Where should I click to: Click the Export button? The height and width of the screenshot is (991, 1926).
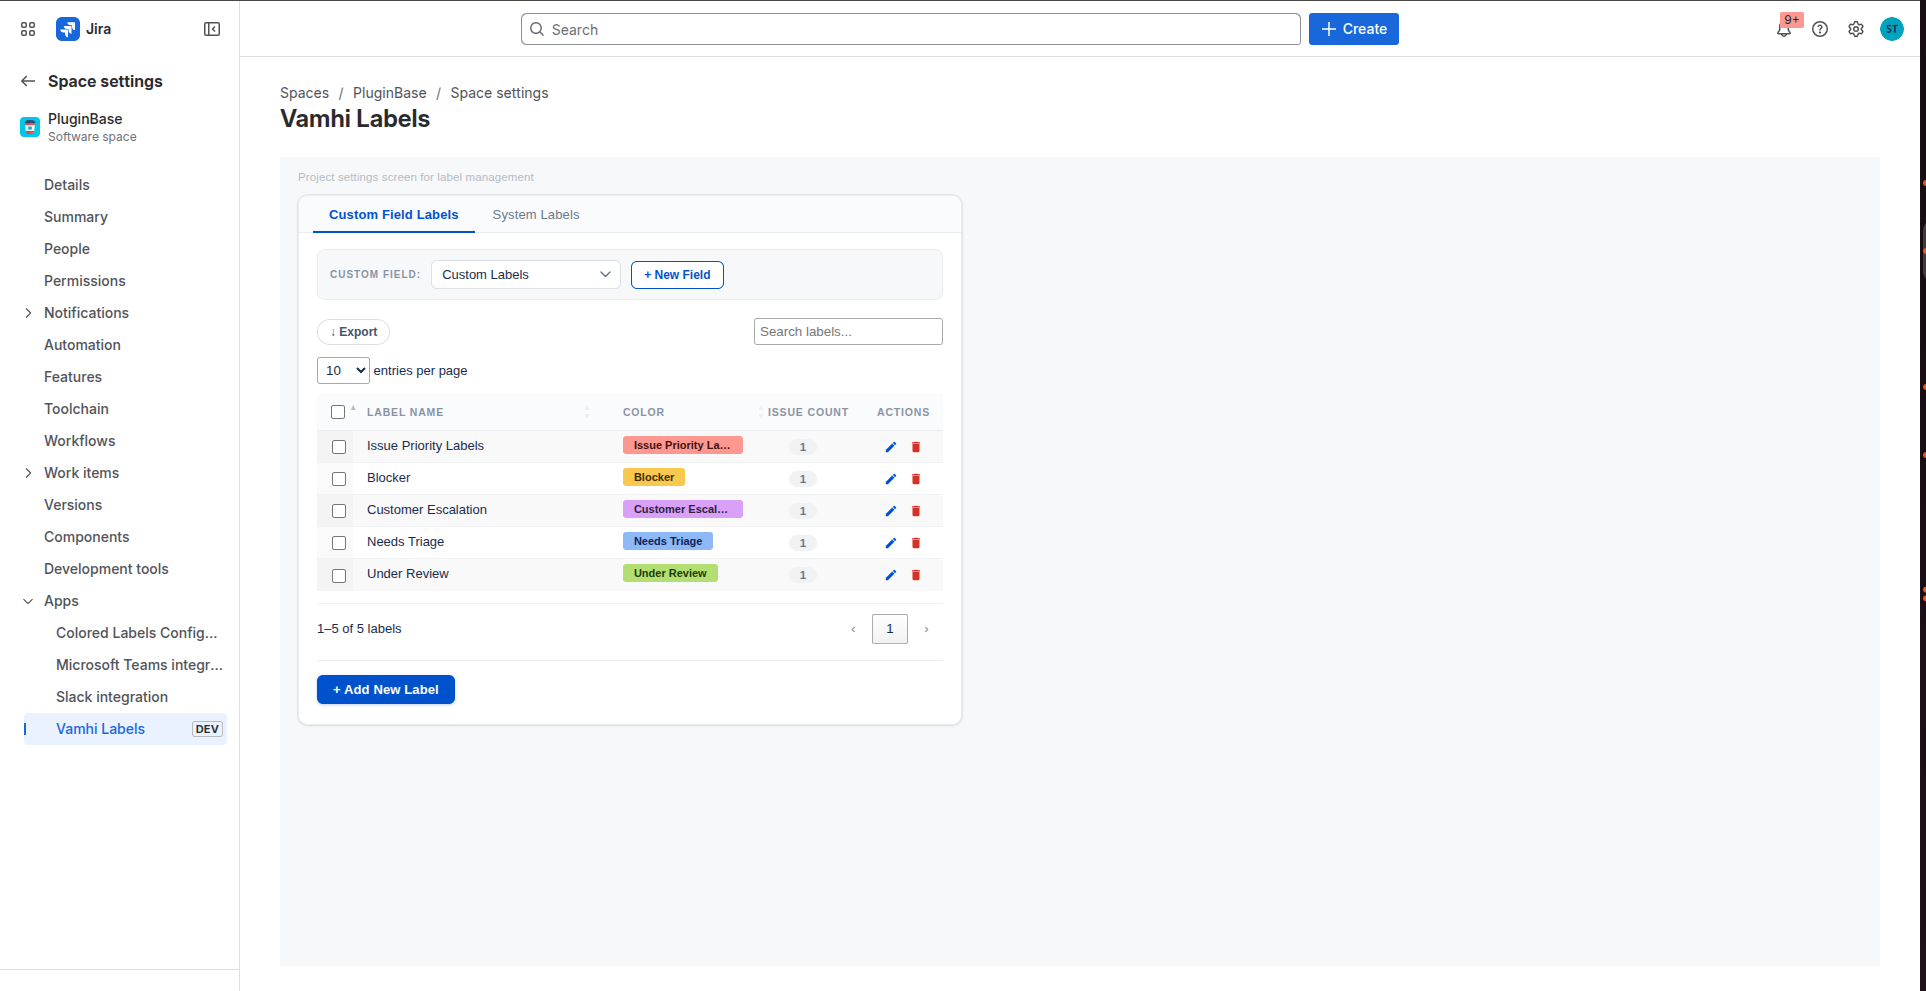[x=354, y=332]
